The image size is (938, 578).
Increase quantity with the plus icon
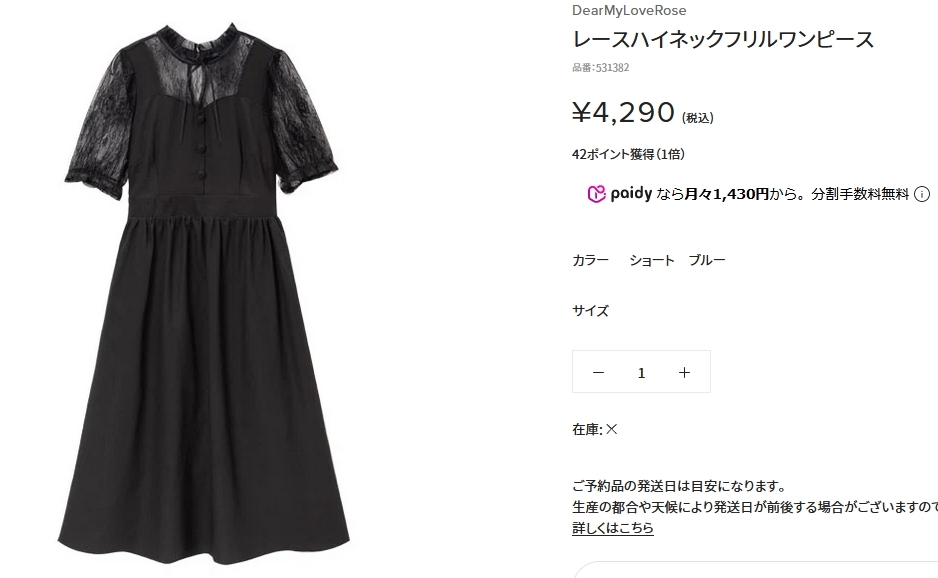coord(684,372)
